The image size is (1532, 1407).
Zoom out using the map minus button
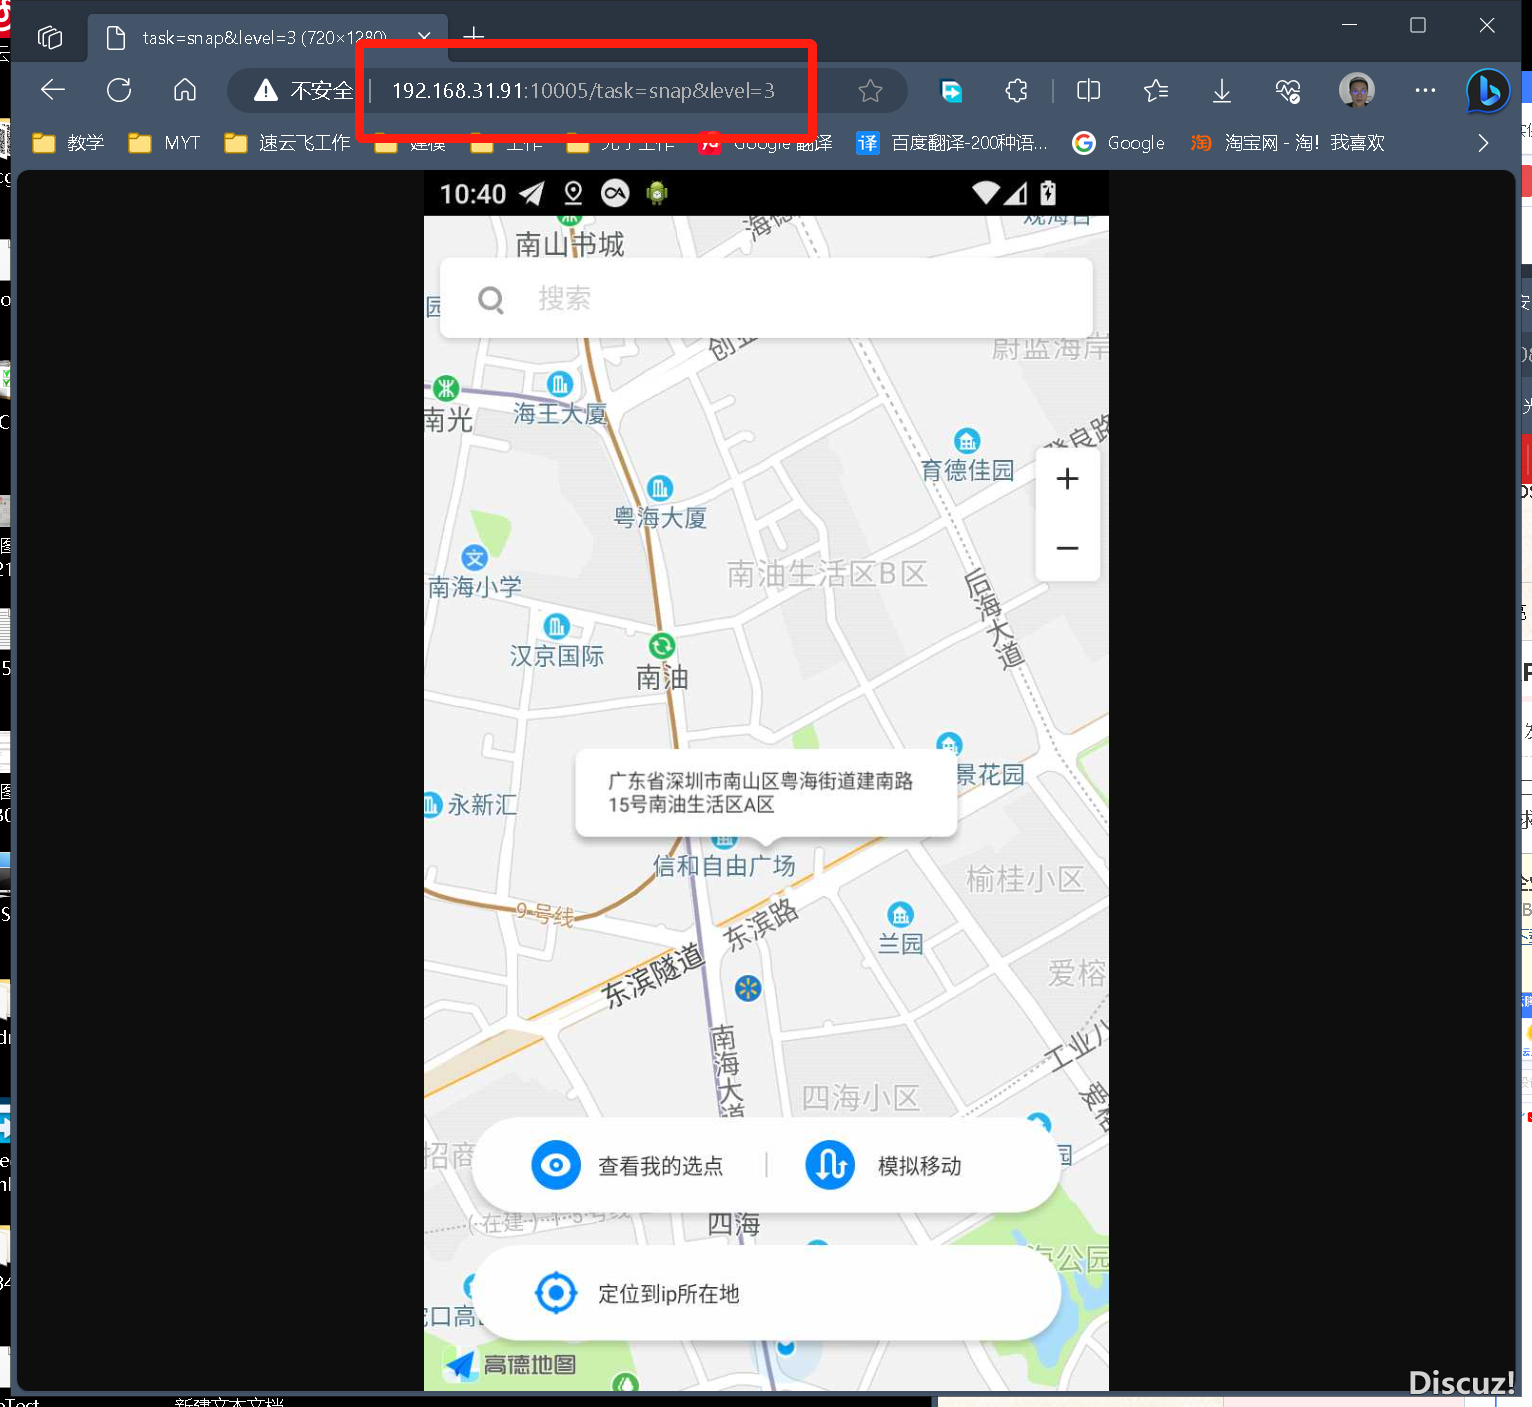pos(1067,548)
